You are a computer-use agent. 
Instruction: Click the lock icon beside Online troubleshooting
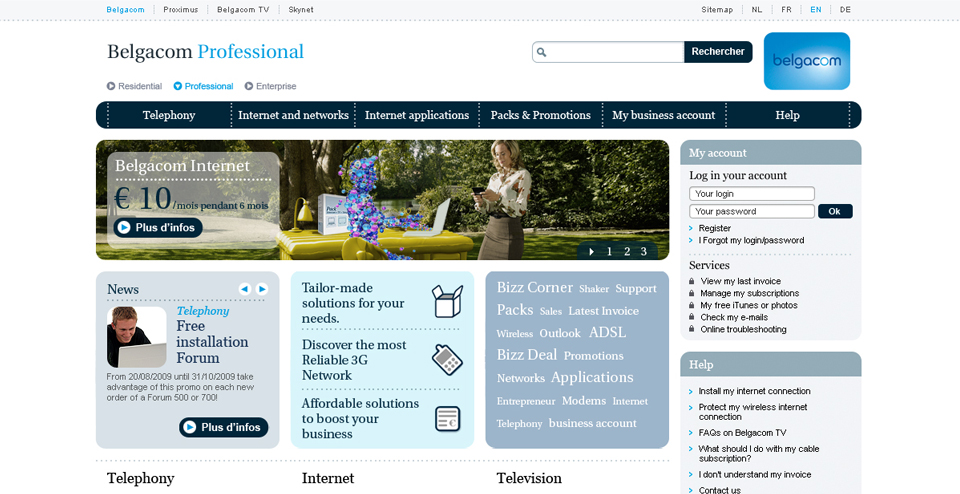click(692, 329)
